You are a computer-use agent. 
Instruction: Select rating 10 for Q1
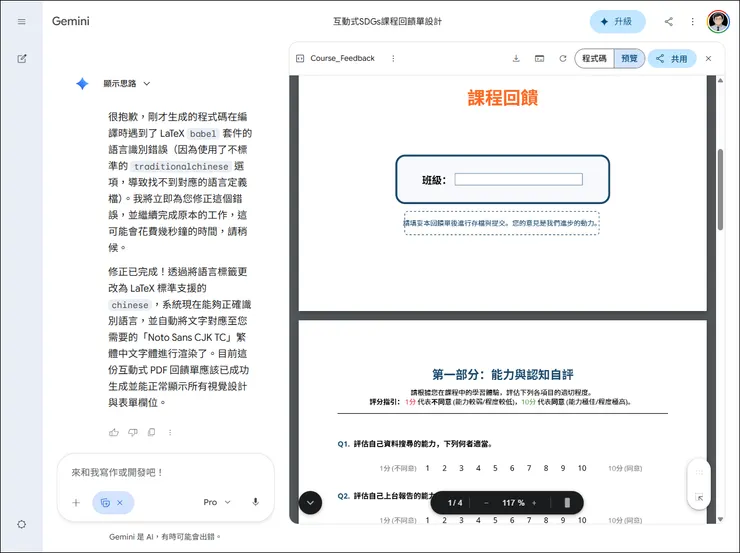[582, 468]
